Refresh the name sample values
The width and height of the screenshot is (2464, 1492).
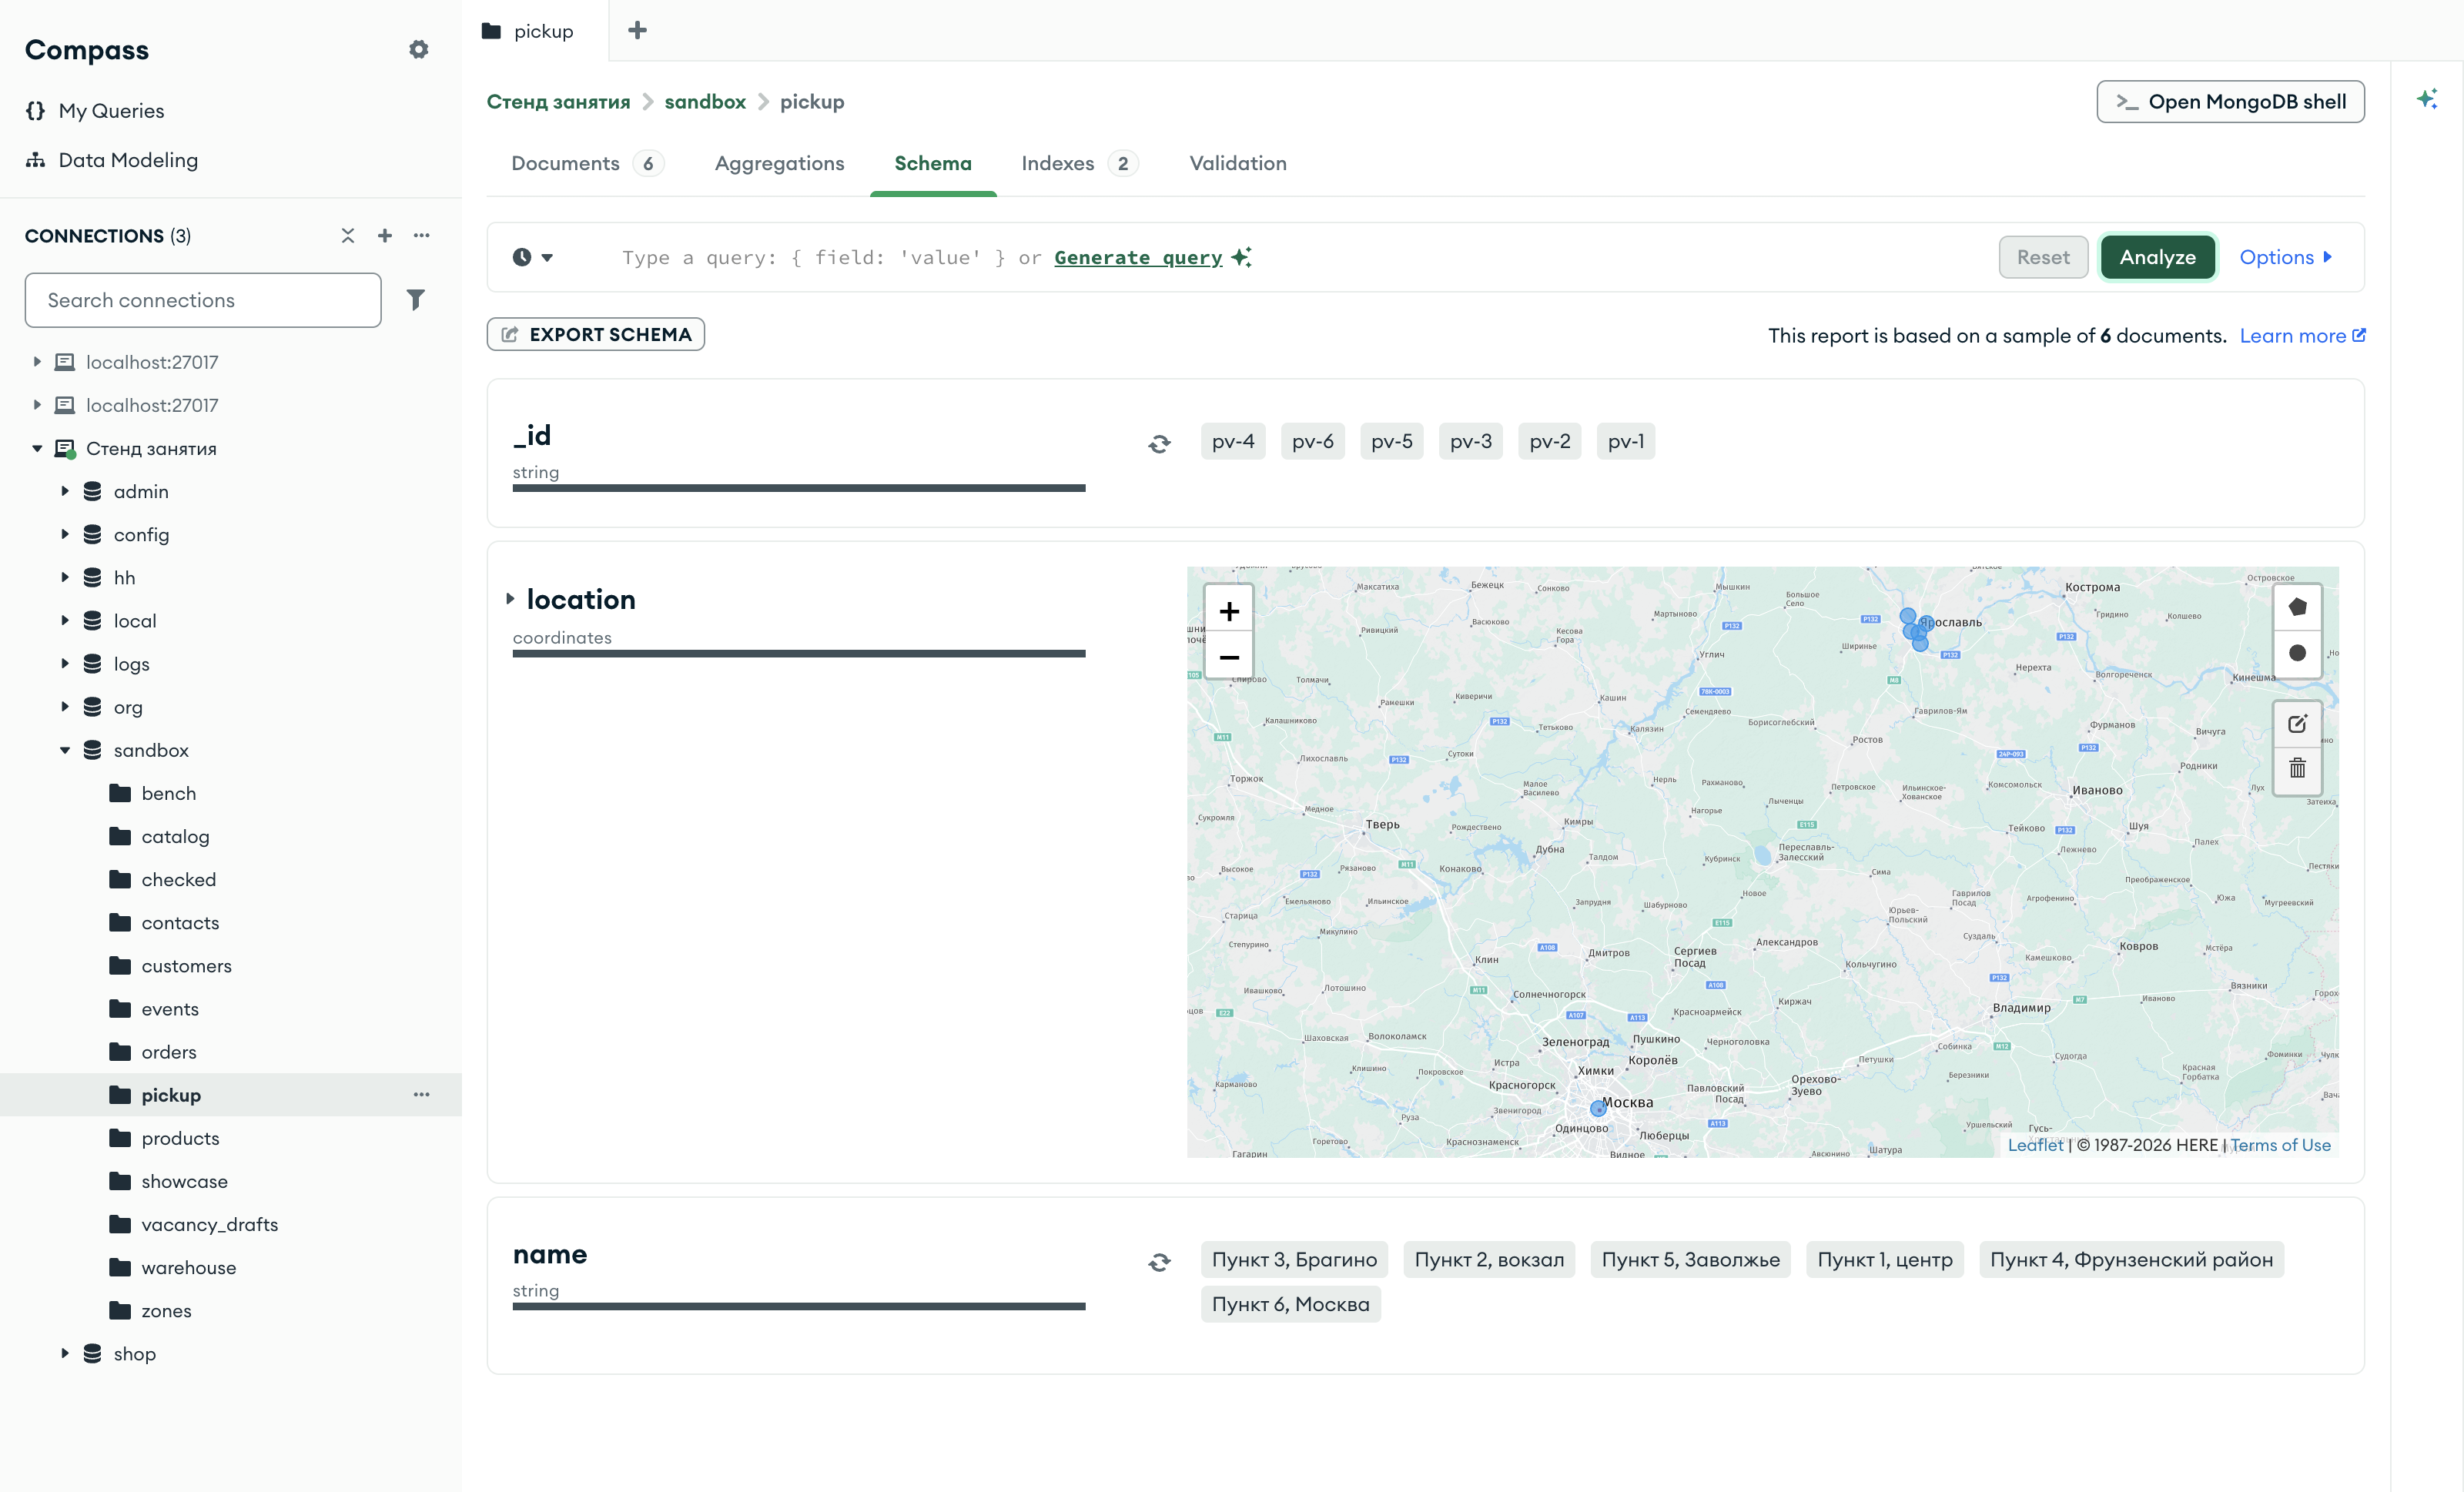[1159, 1263]
